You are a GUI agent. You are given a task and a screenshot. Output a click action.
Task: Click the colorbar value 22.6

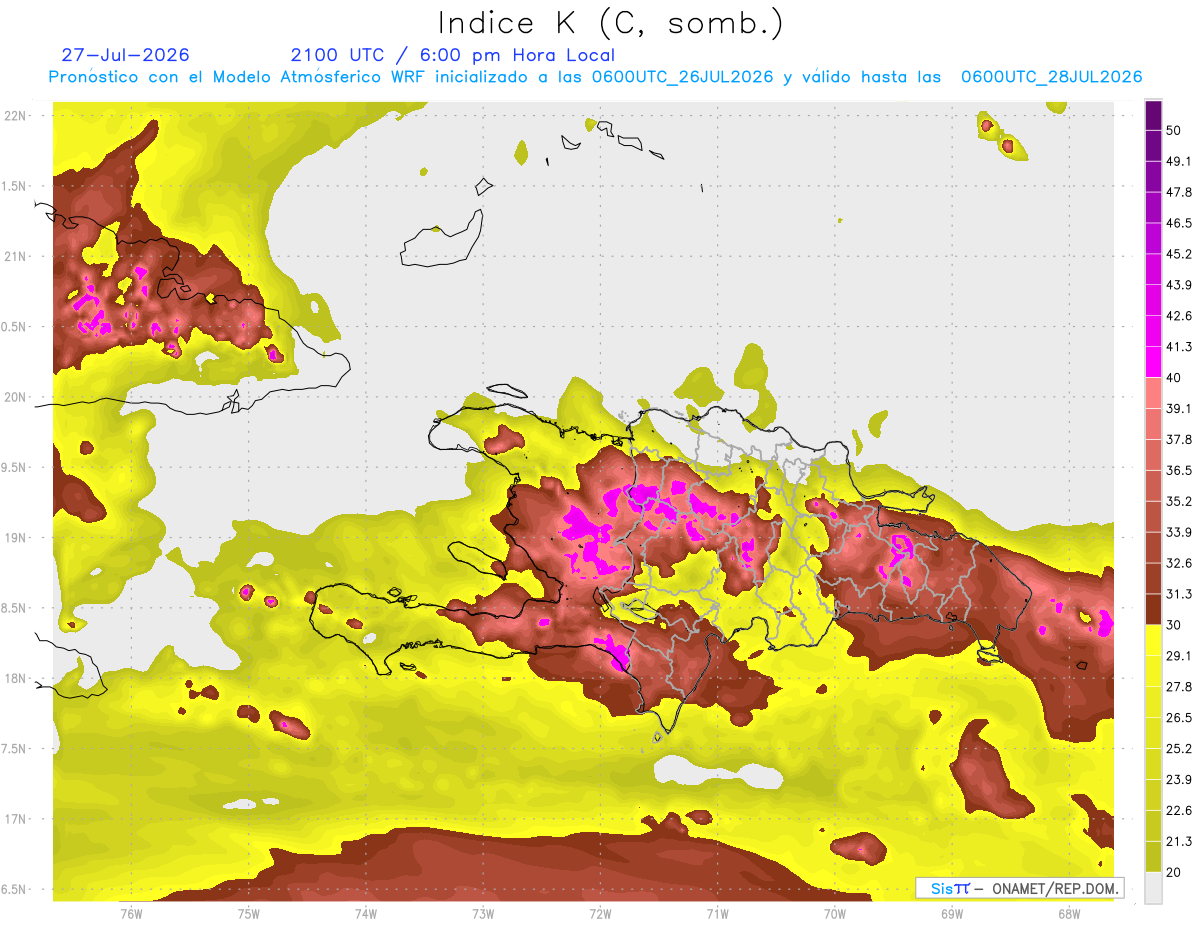[1179, 811]
